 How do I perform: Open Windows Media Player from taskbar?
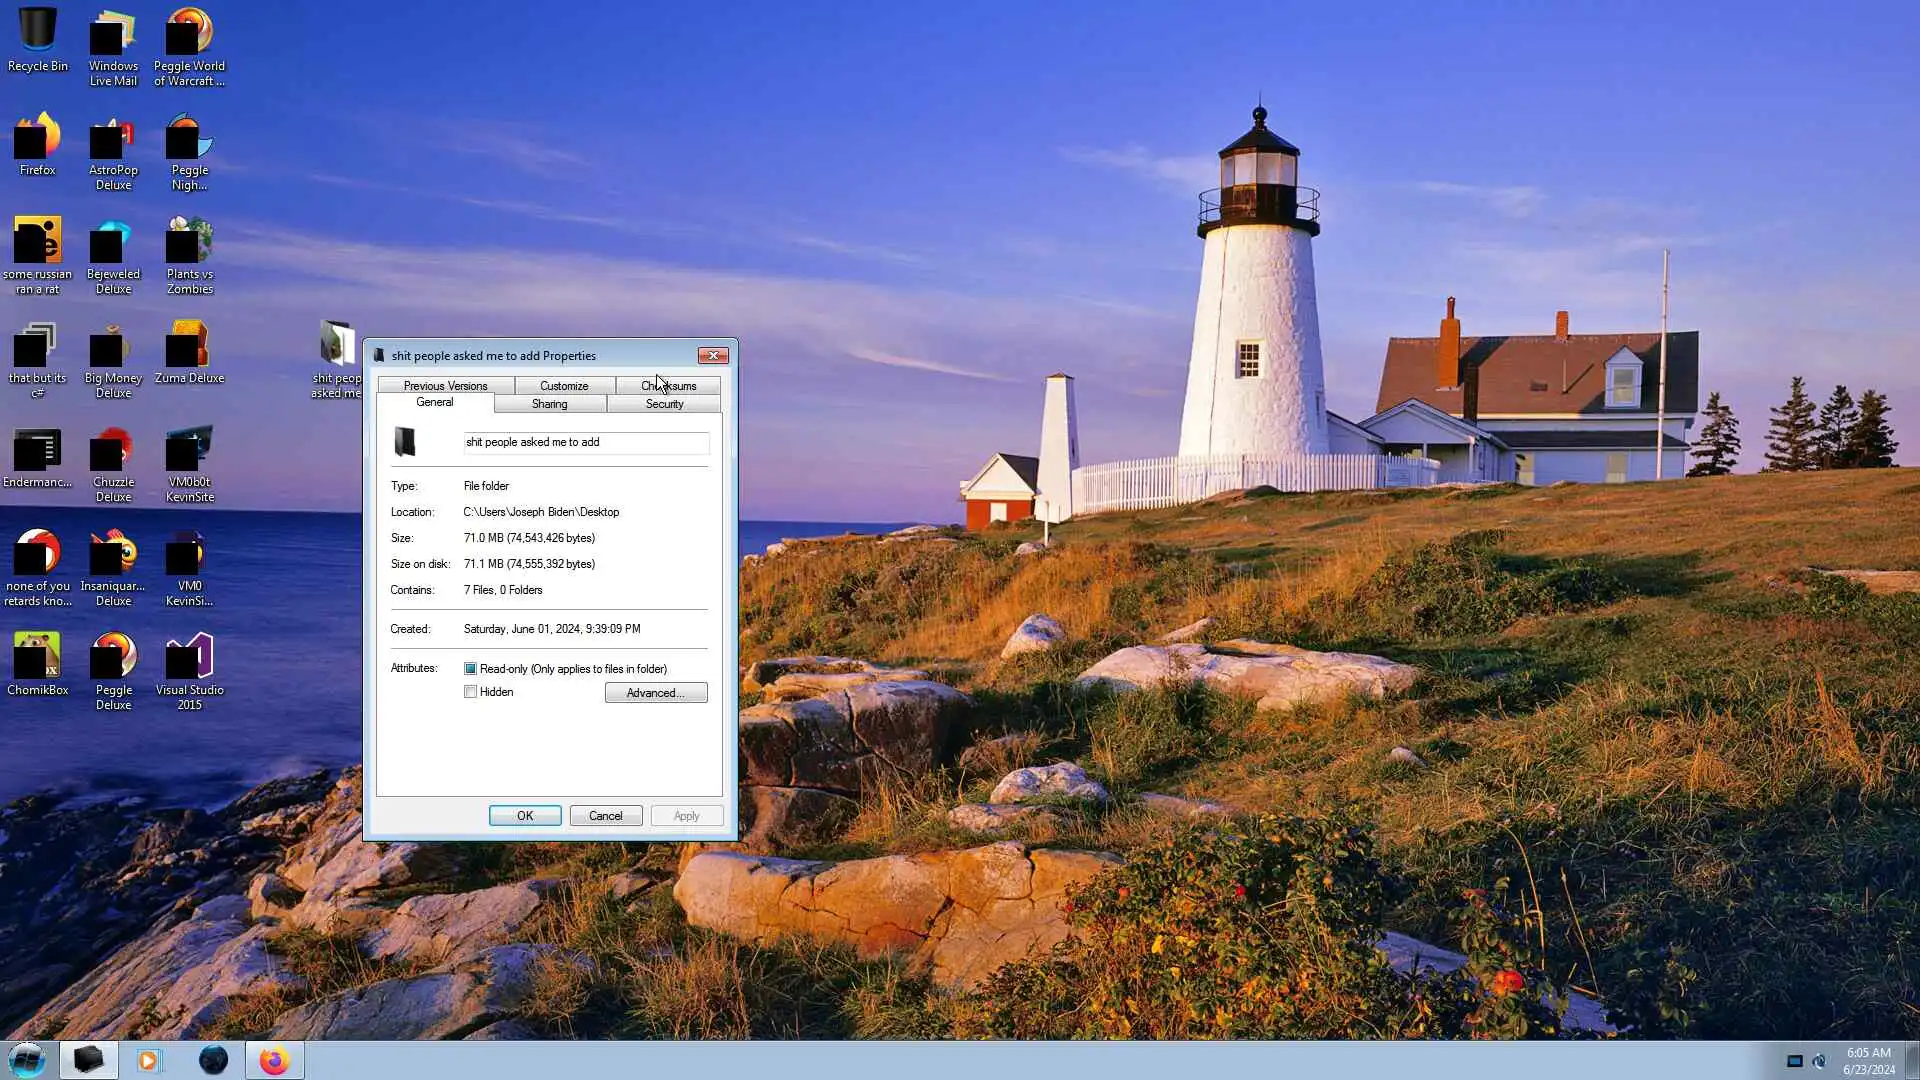(x=149, y=1060)
